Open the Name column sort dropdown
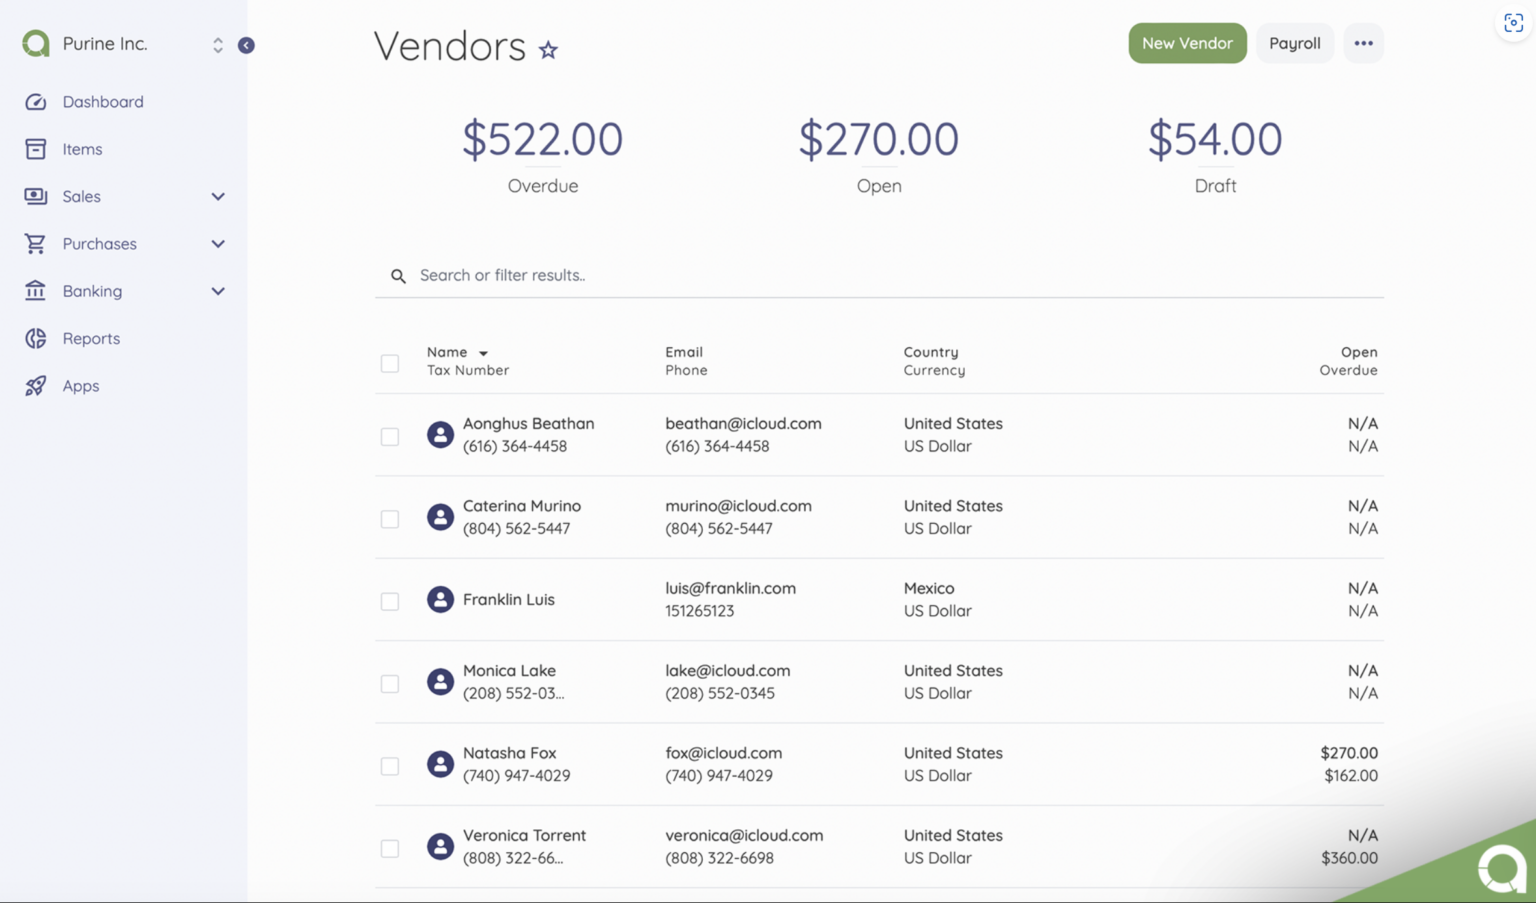The width and height of the screenshot is (1536, 903). 483,352
